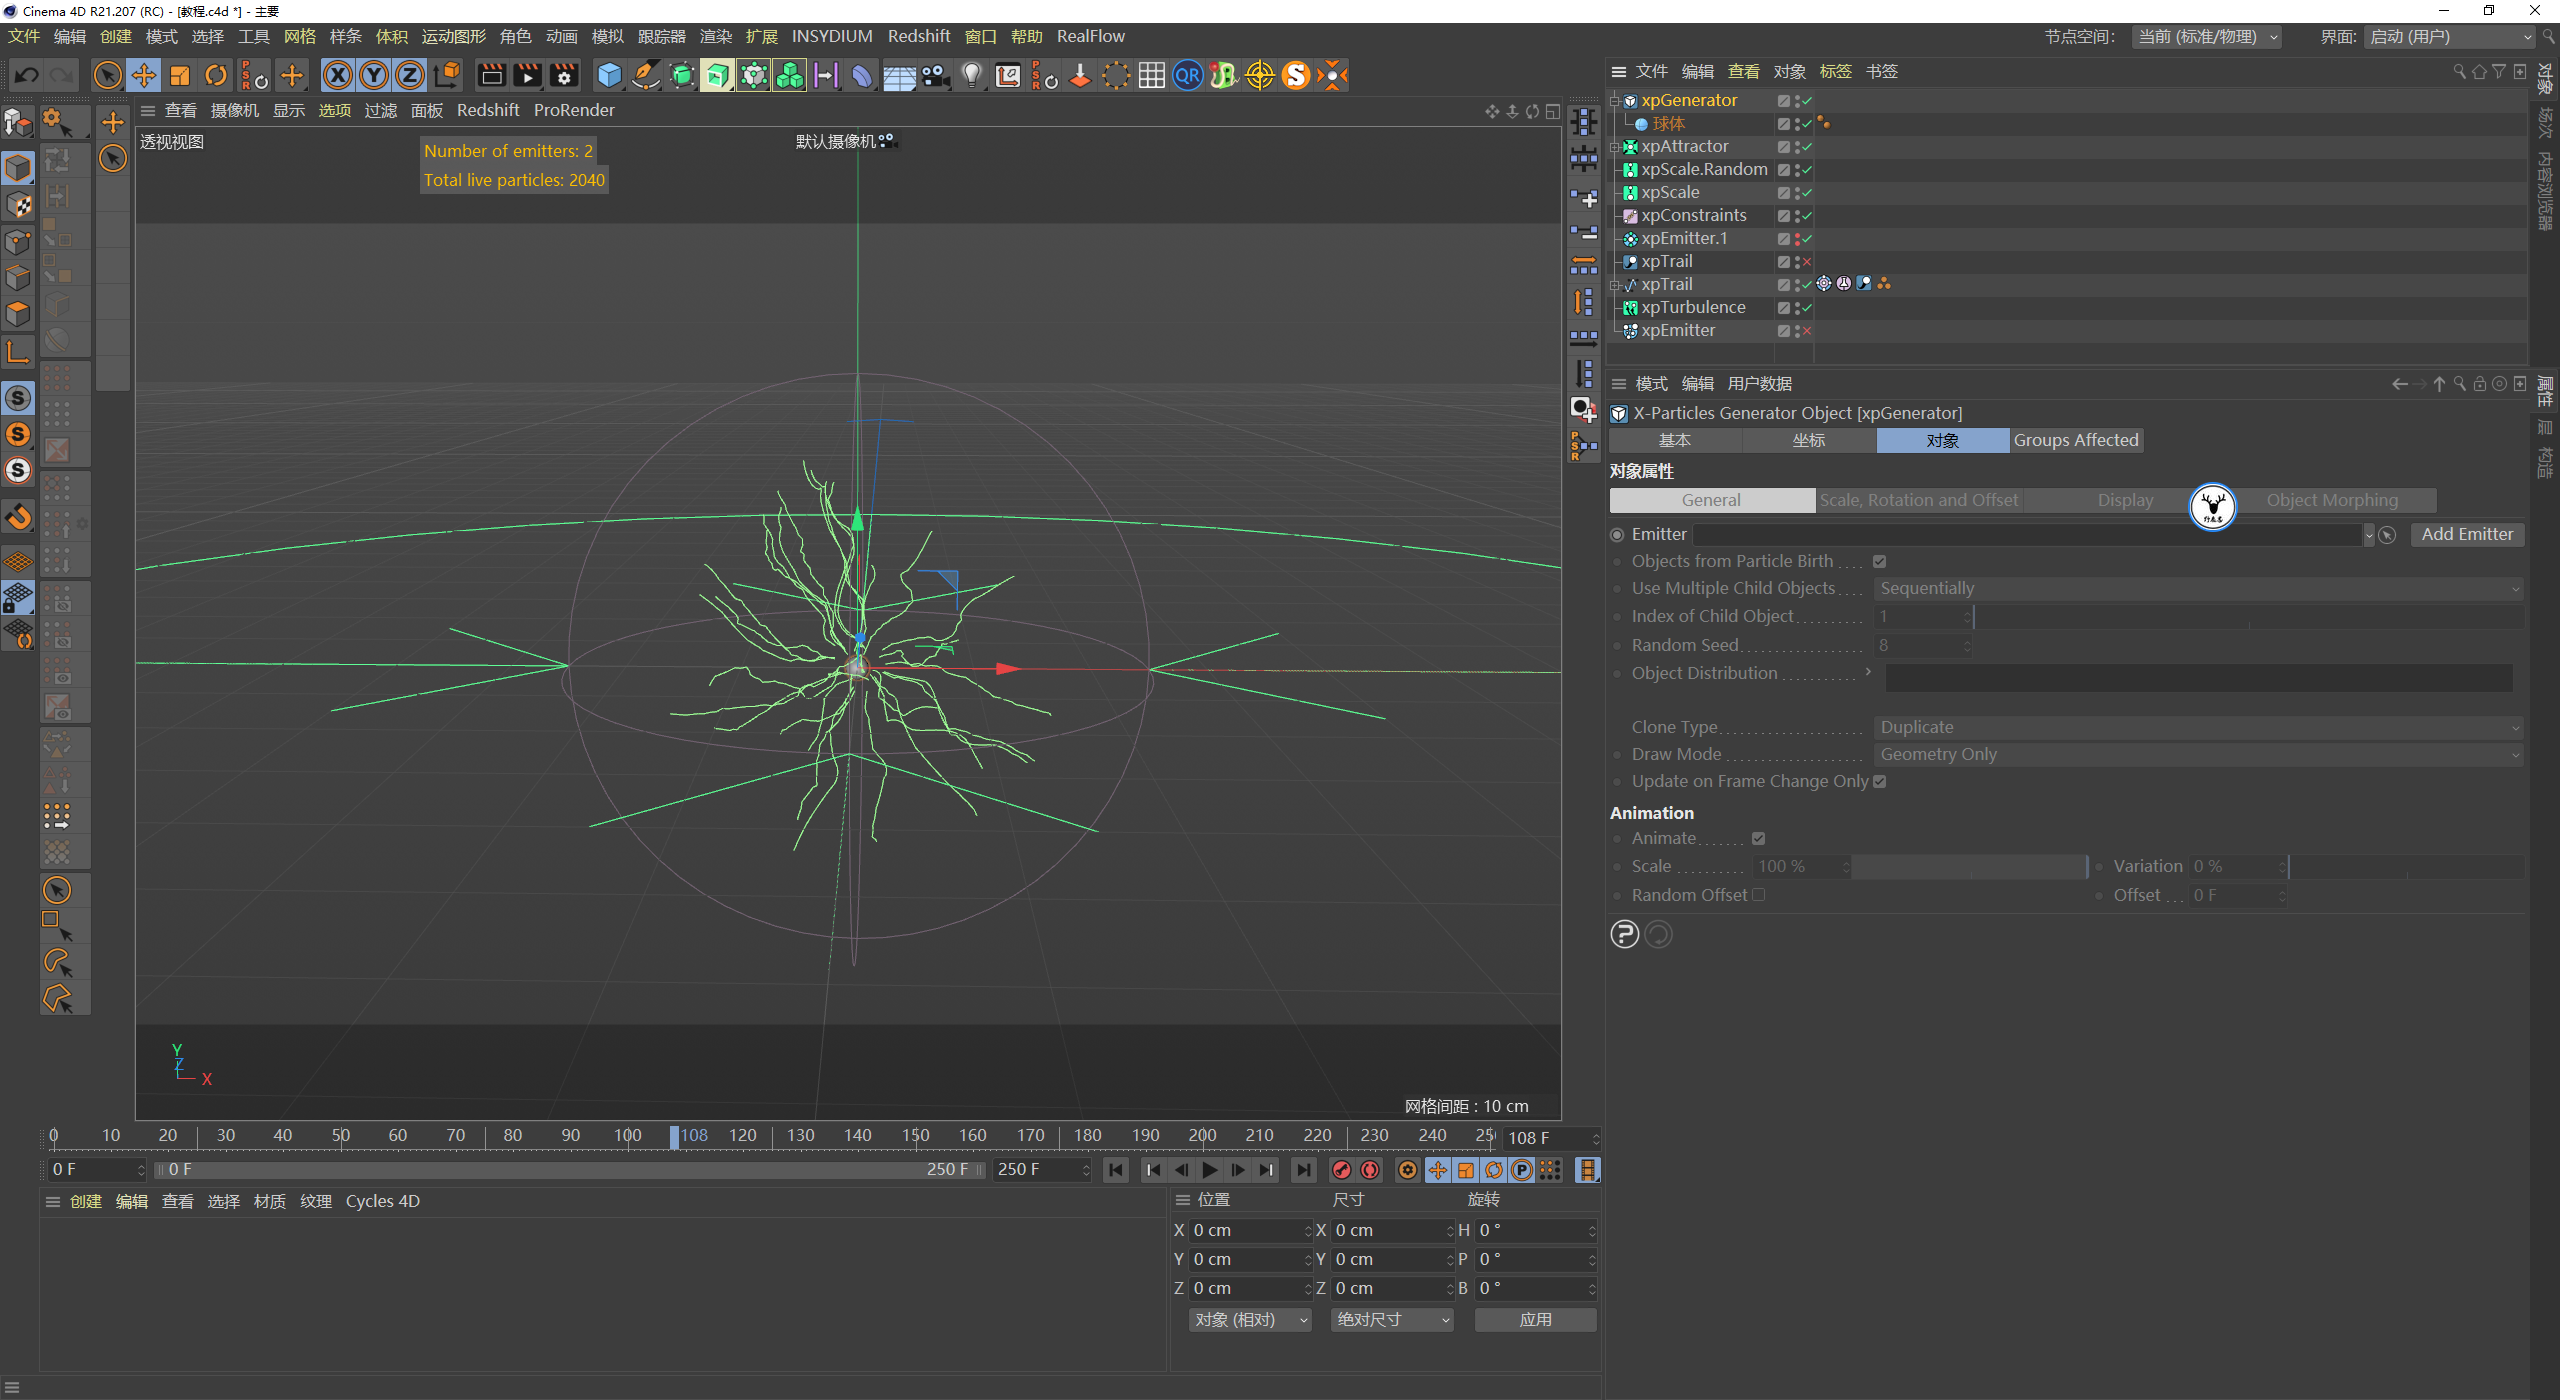Switch to the 坐标 tab
This screenshot has width=2560, height=1400.
coord(1810,440)
